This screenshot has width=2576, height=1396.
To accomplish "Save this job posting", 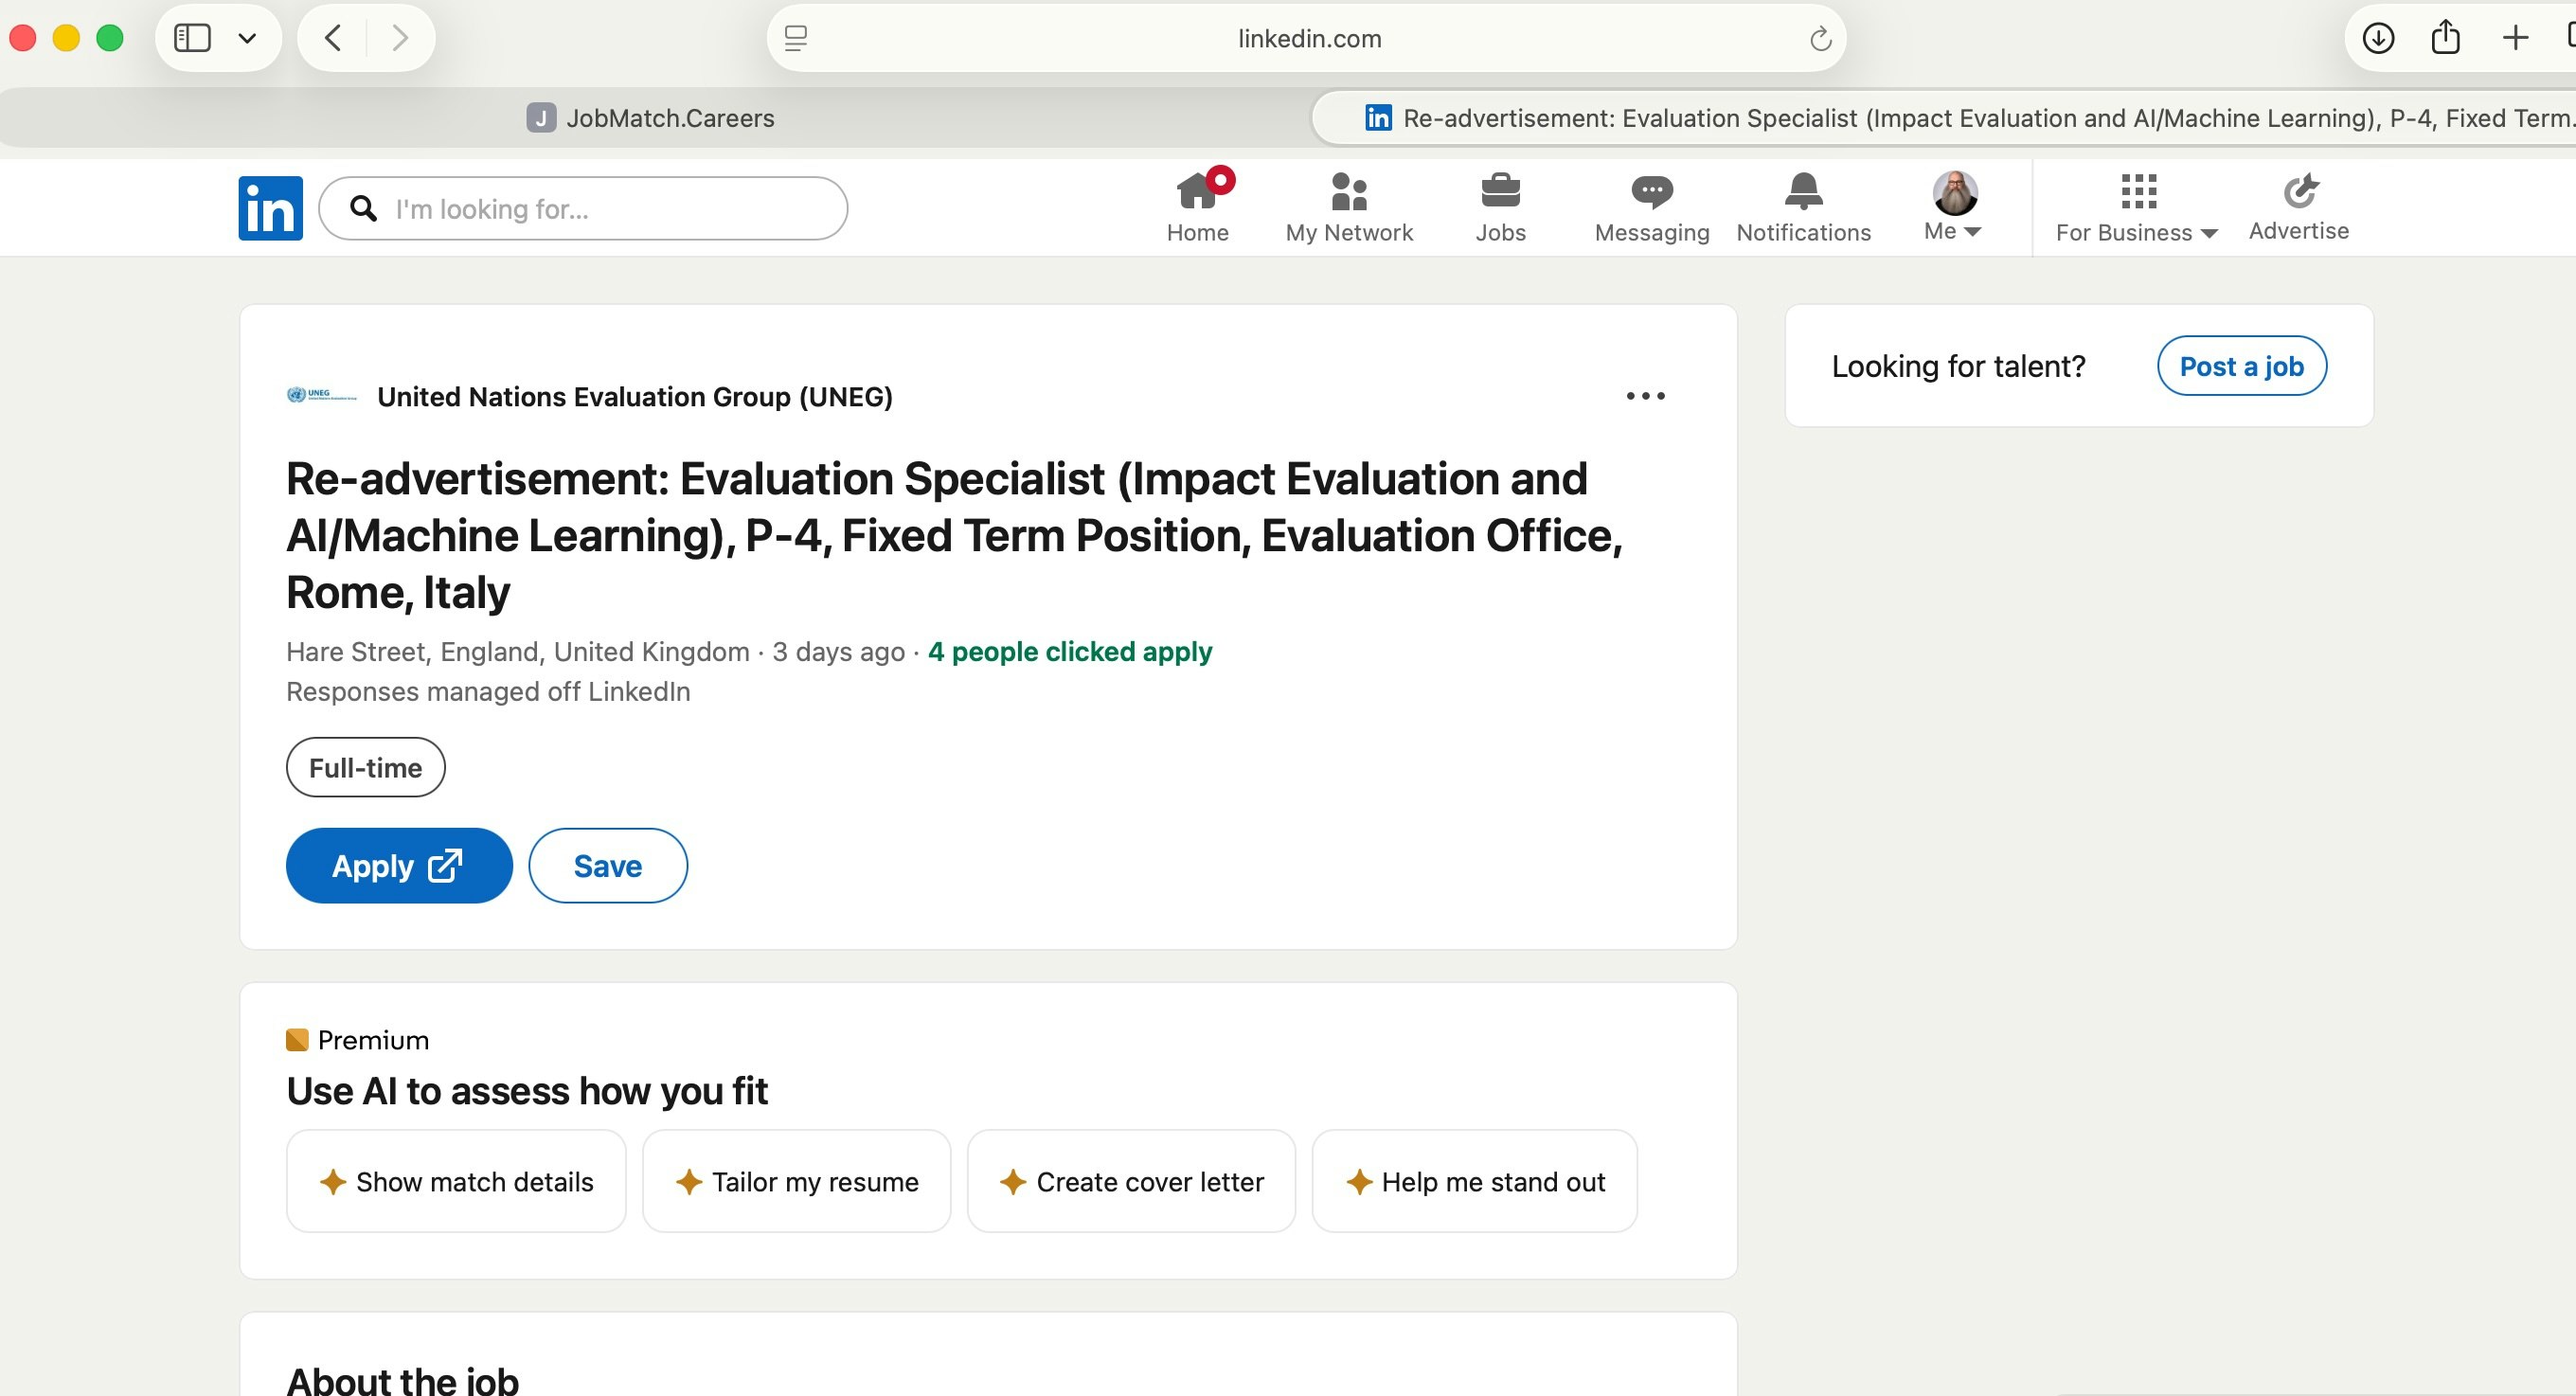I will [x=608, y=866].
